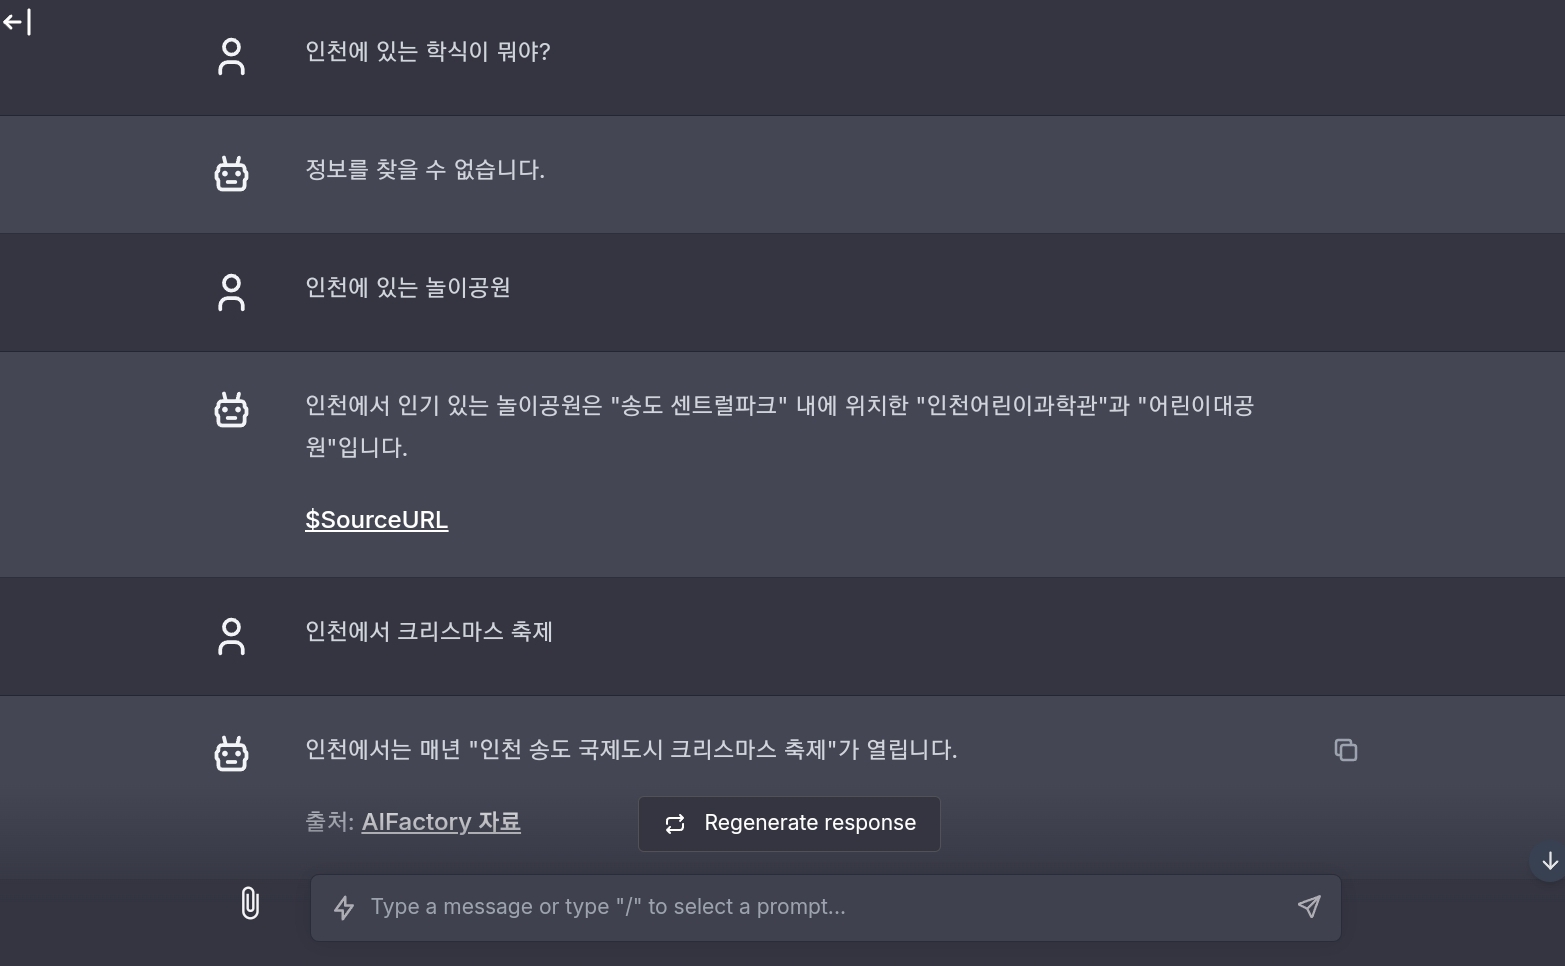1565x966 pixels.
Task: Click the message '인천에 있는 학식이 뭐야?'
Action: [x=427, y=52]
